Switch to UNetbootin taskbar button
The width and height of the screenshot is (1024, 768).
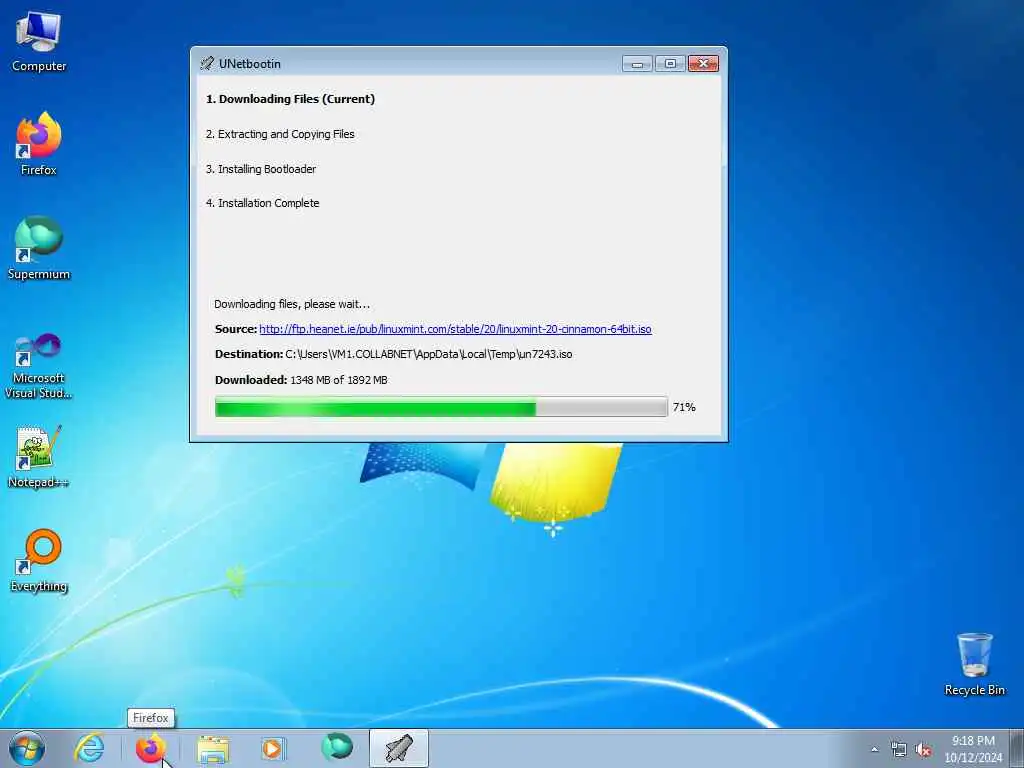coord(398,748)
